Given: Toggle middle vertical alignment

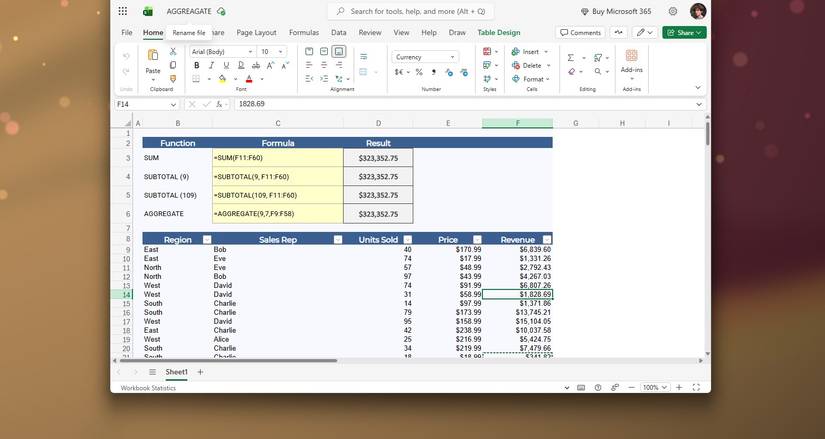Looking at the screenshot, I should point(324,52).
